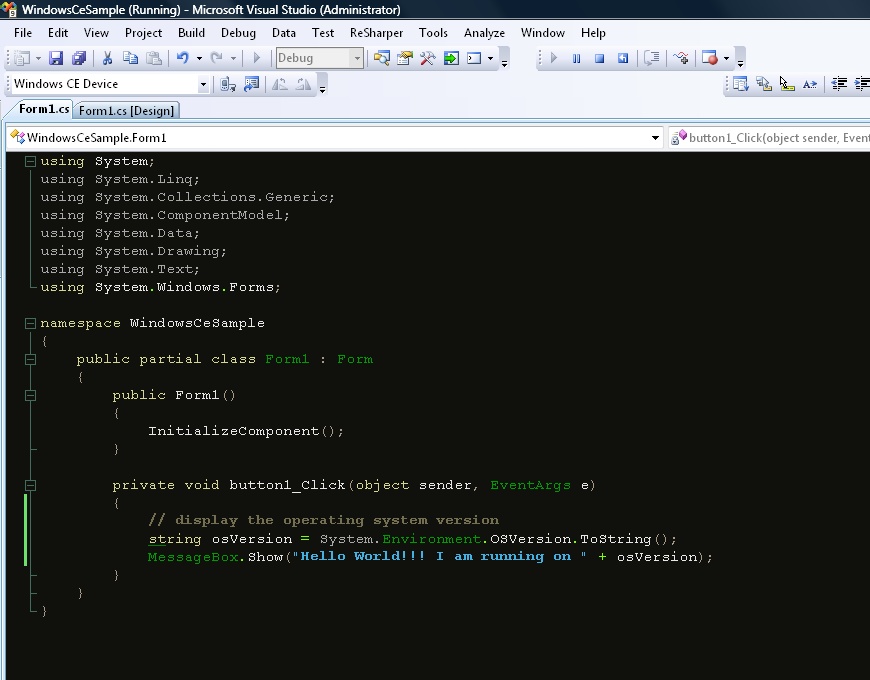The width and height of the screenshot is (870, 680).
Task: Open the Breakpoints window icon dropdown arrow
Action: coord(726,58)
